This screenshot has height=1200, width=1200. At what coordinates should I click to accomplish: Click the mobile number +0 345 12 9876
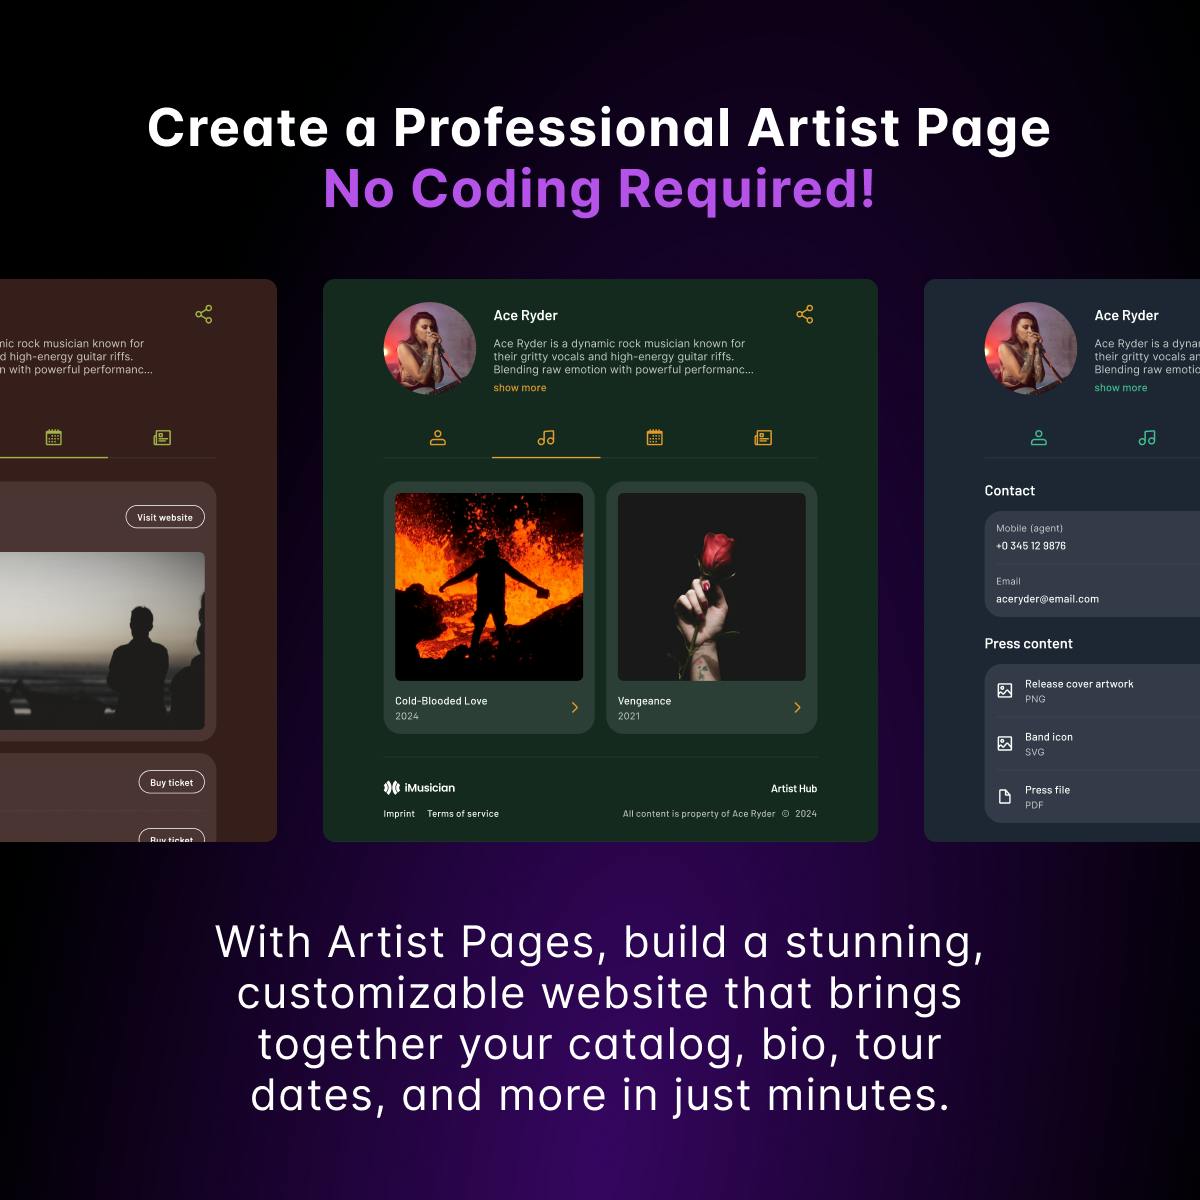[x=1031, y=546]
